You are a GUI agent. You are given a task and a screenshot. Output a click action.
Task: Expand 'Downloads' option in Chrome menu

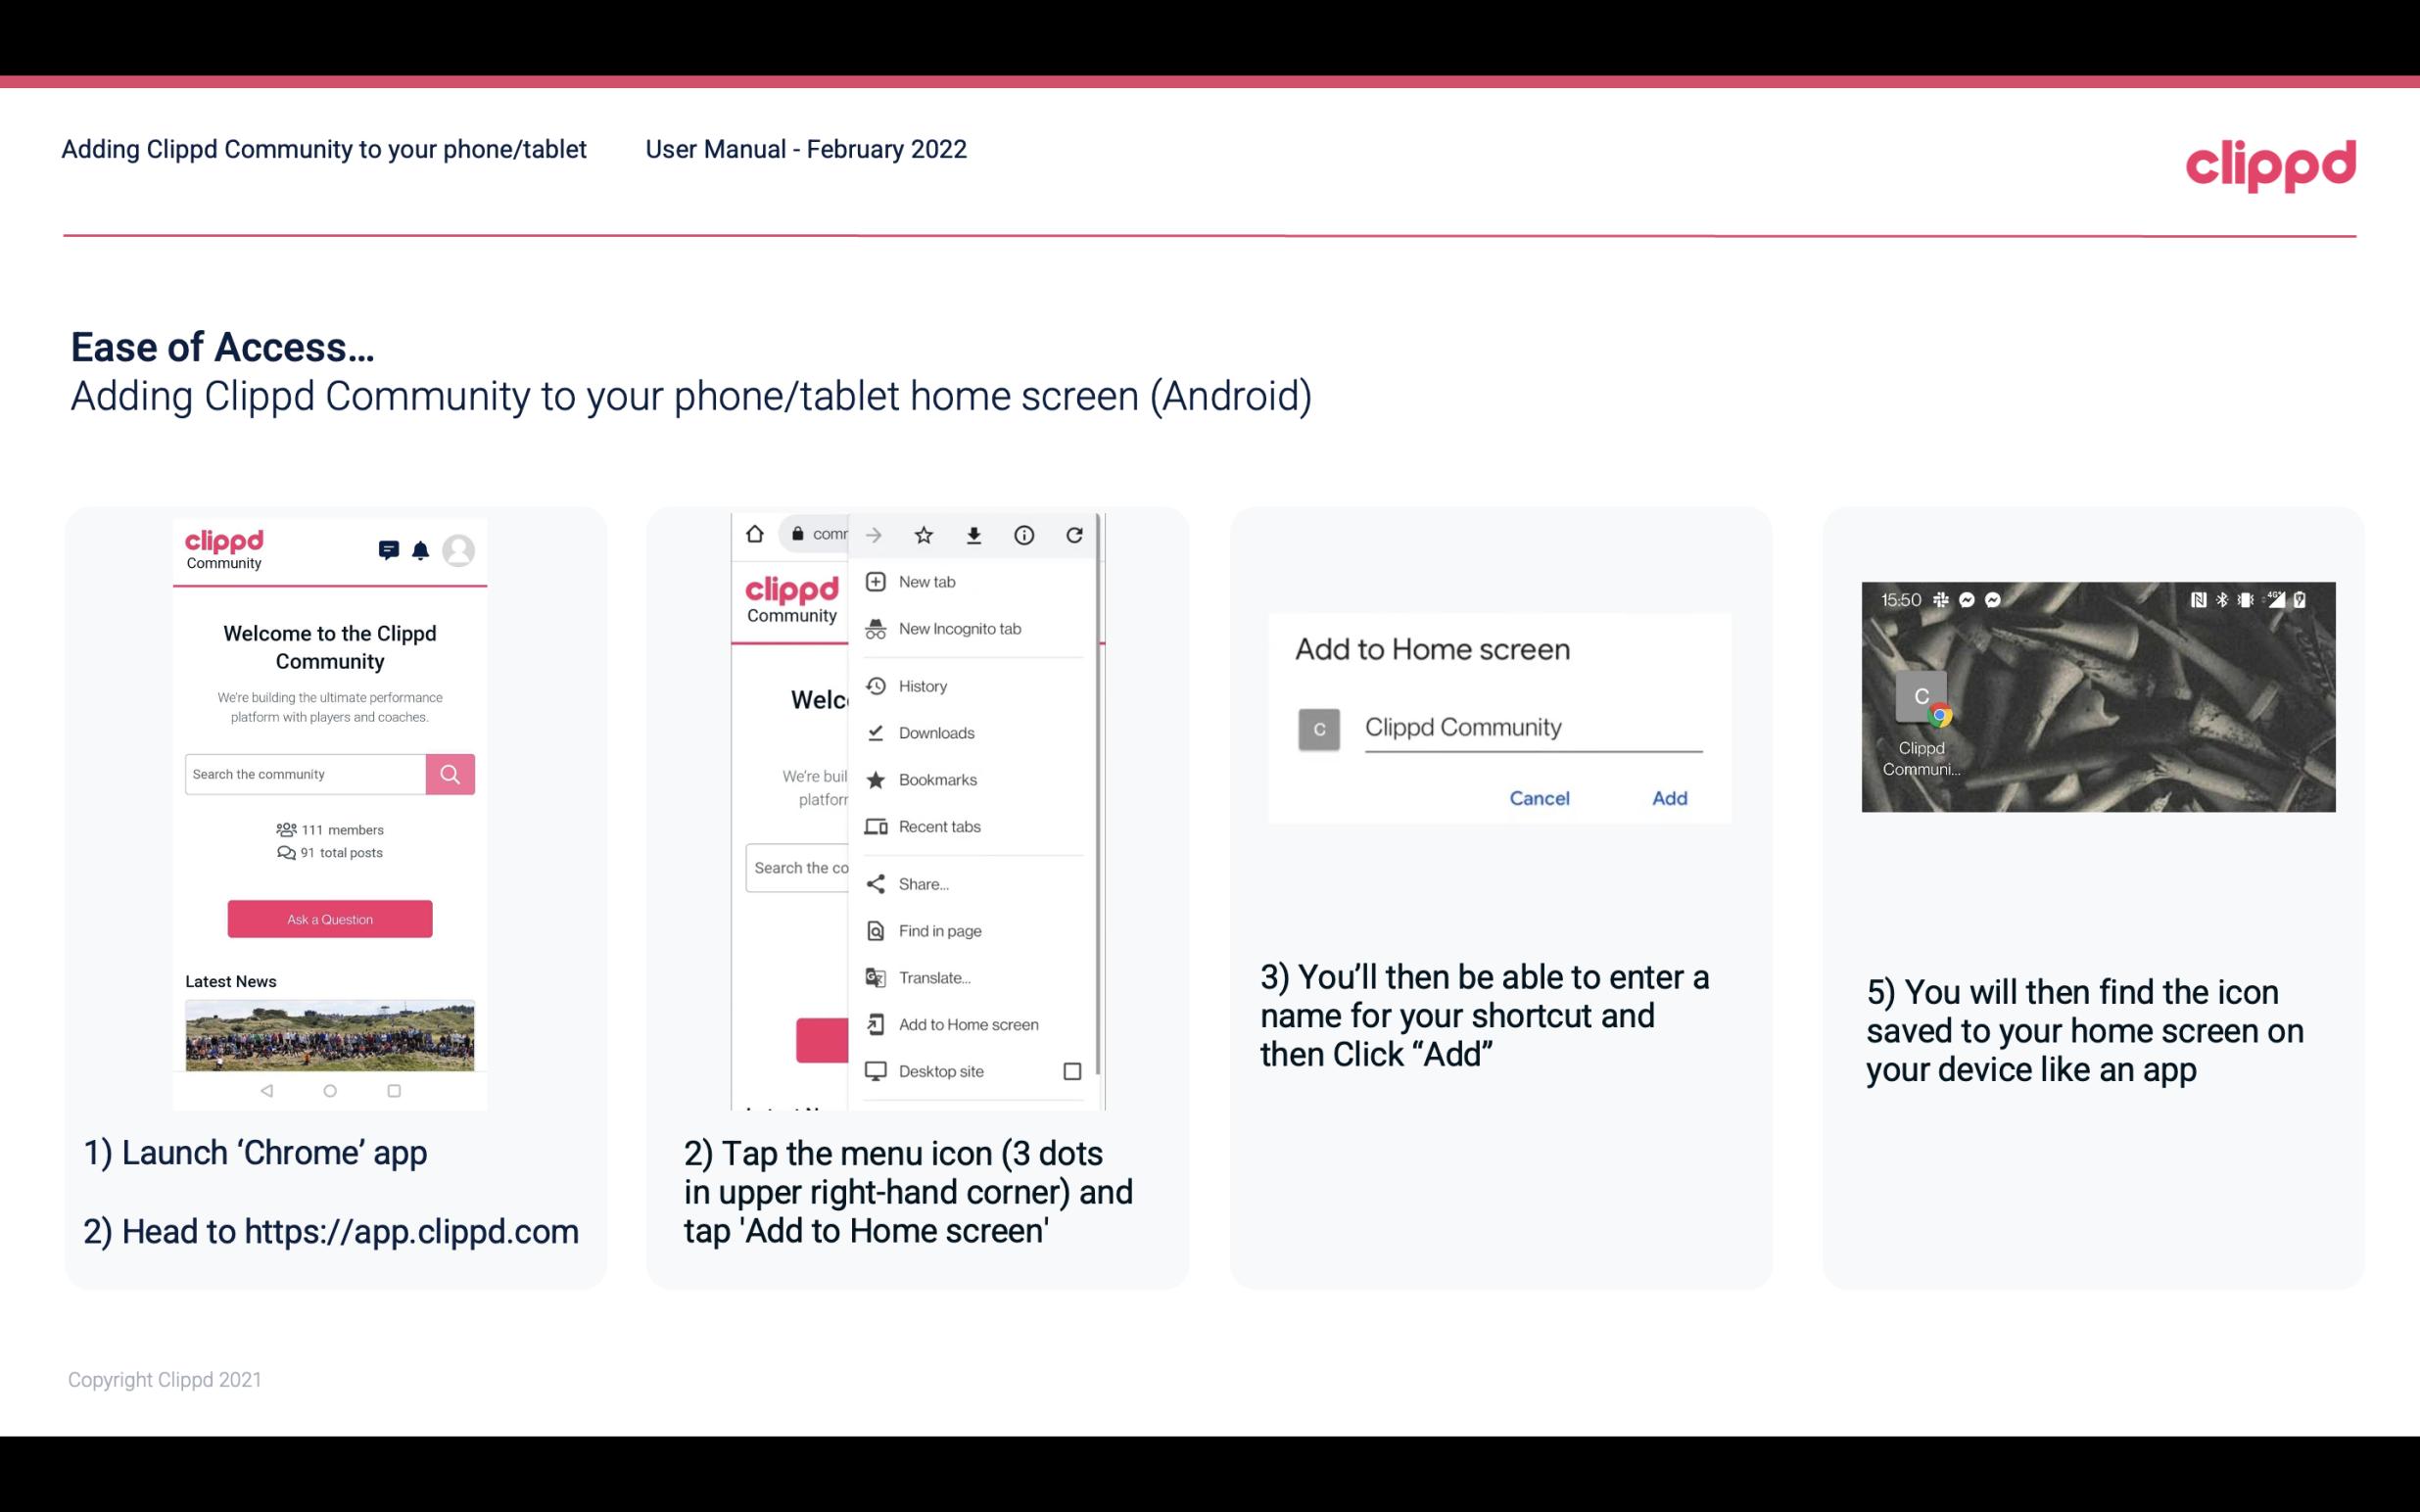(x=934, y=730)
